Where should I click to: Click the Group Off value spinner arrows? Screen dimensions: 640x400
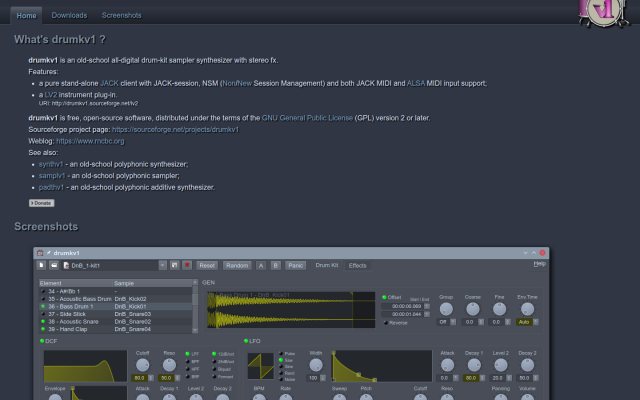(x=453, y=322)
